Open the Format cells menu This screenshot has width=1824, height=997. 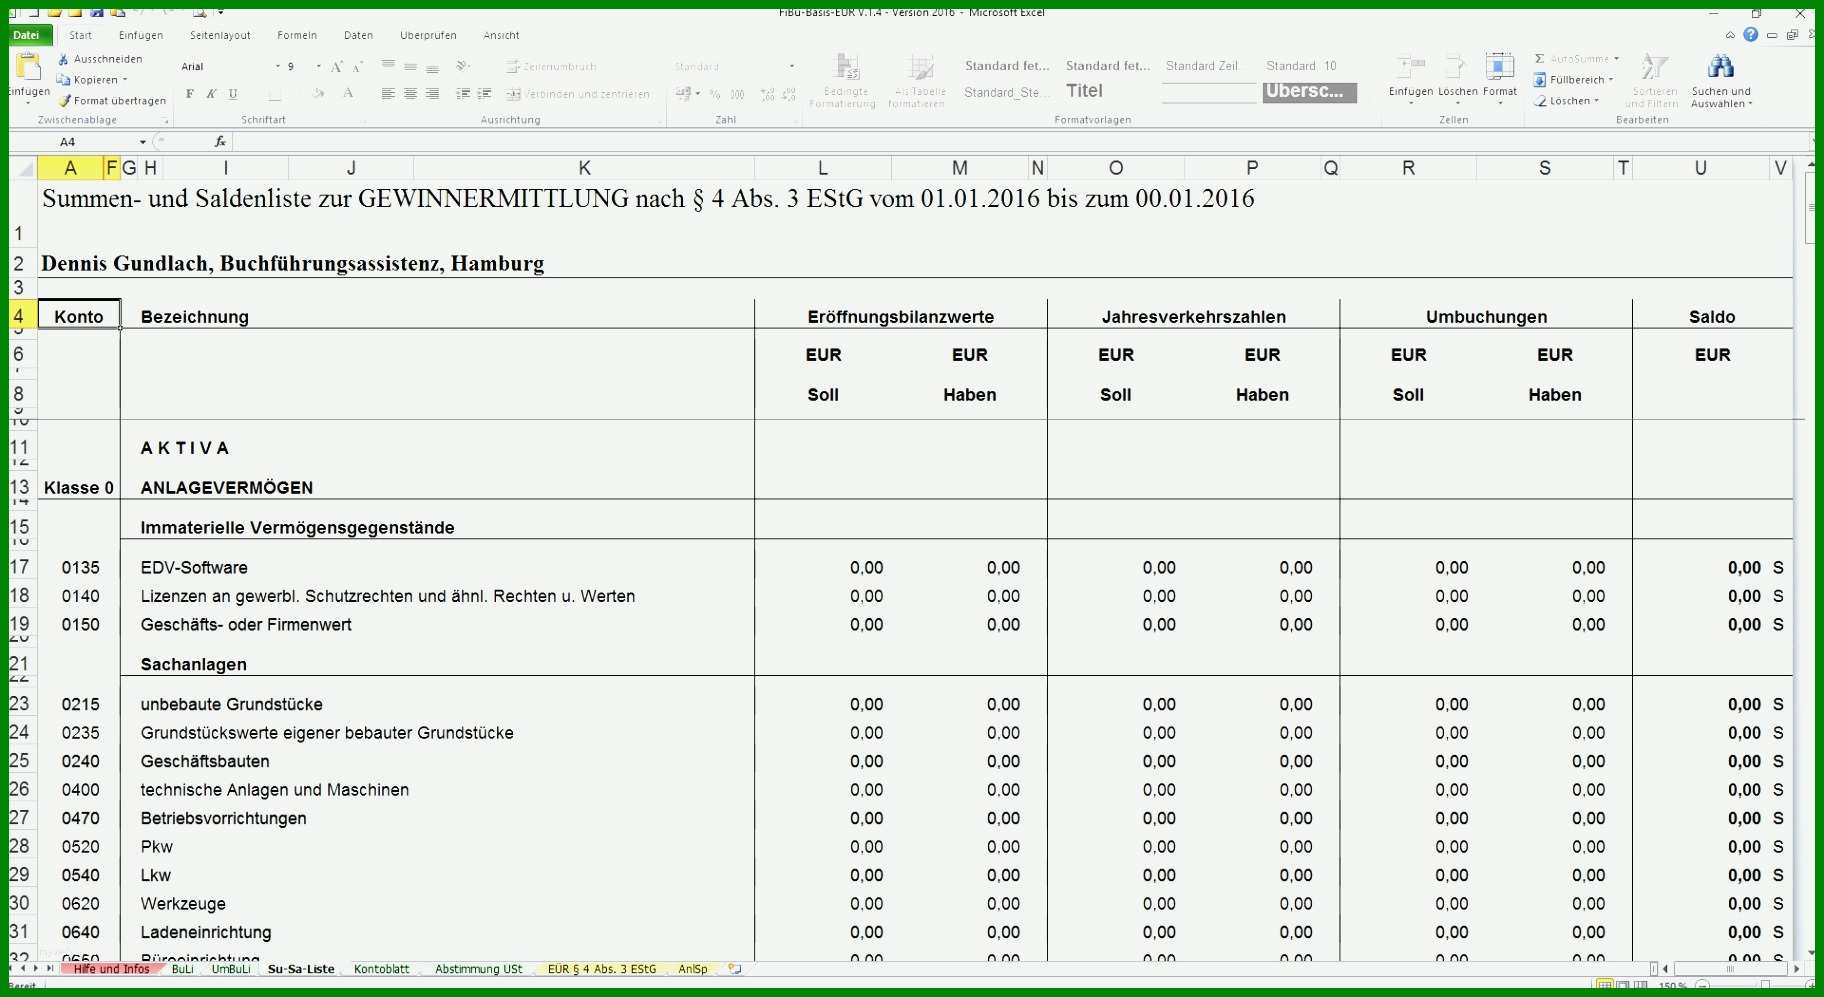click(x=1499, y=78)
